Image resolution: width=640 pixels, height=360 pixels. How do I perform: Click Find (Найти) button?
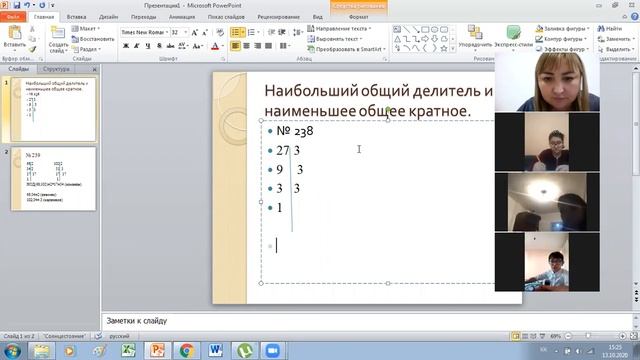click(x=610, y=29)
